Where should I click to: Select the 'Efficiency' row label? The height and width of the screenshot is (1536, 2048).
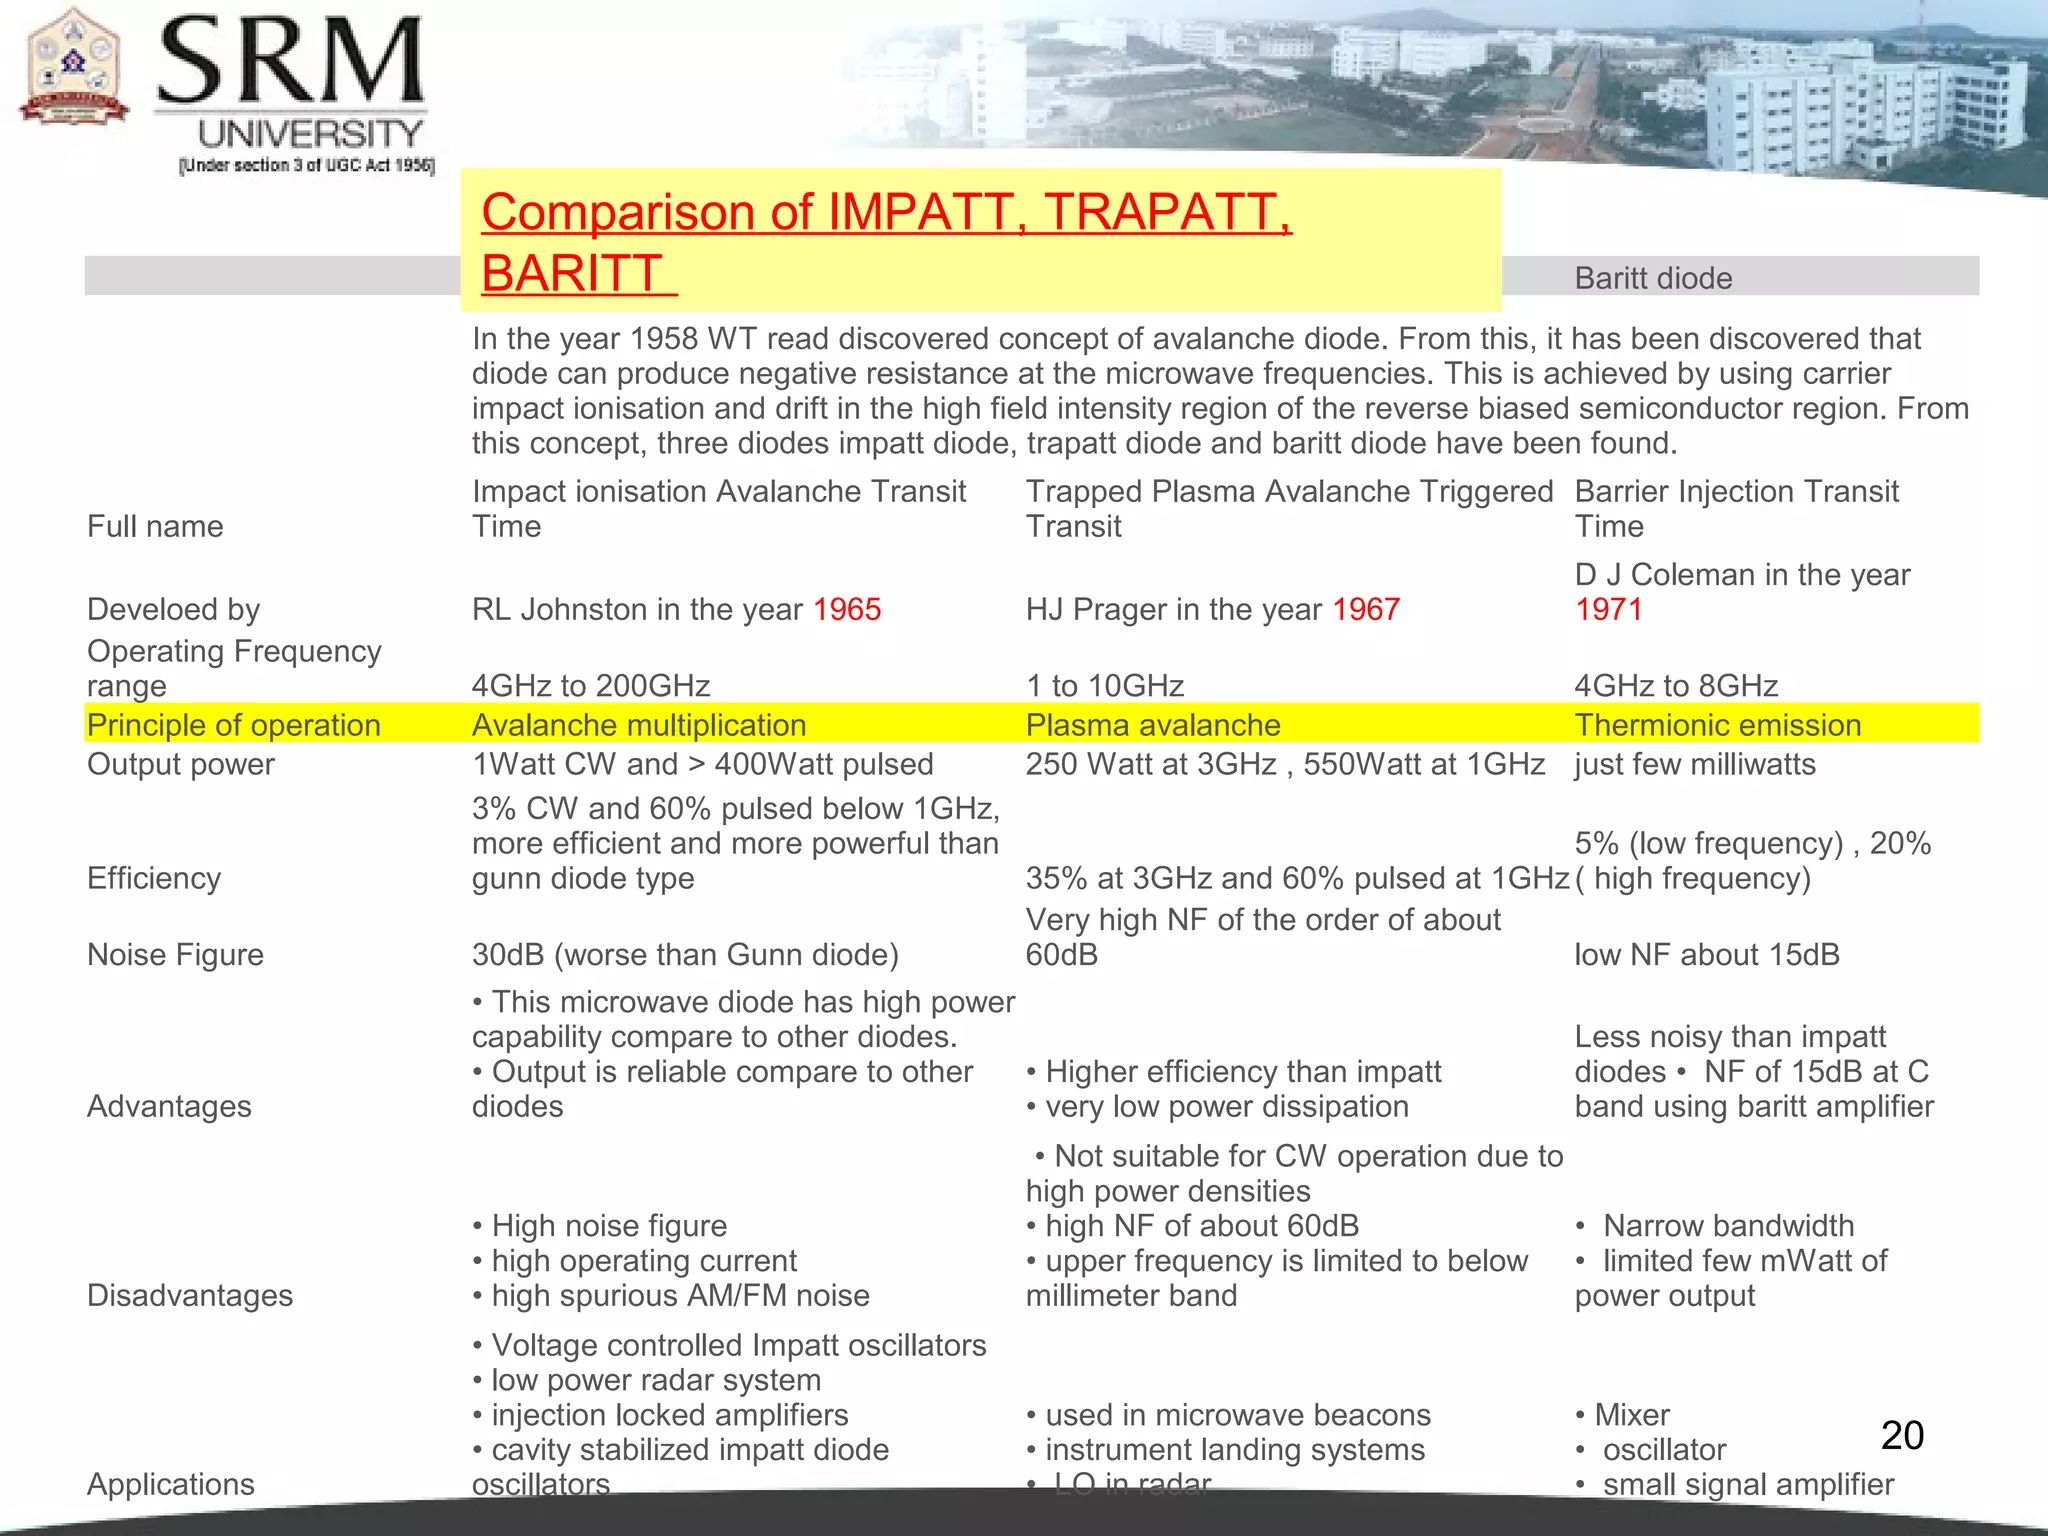click(x=154, y=878)
